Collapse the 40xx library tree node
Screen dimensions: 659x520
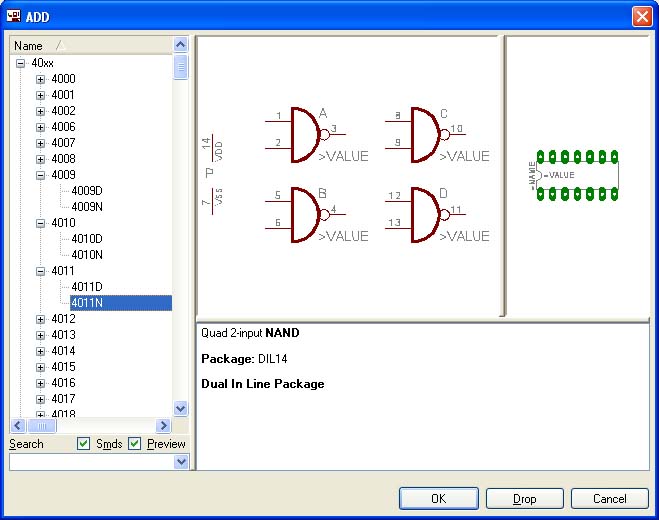click(x=20, y=63)
